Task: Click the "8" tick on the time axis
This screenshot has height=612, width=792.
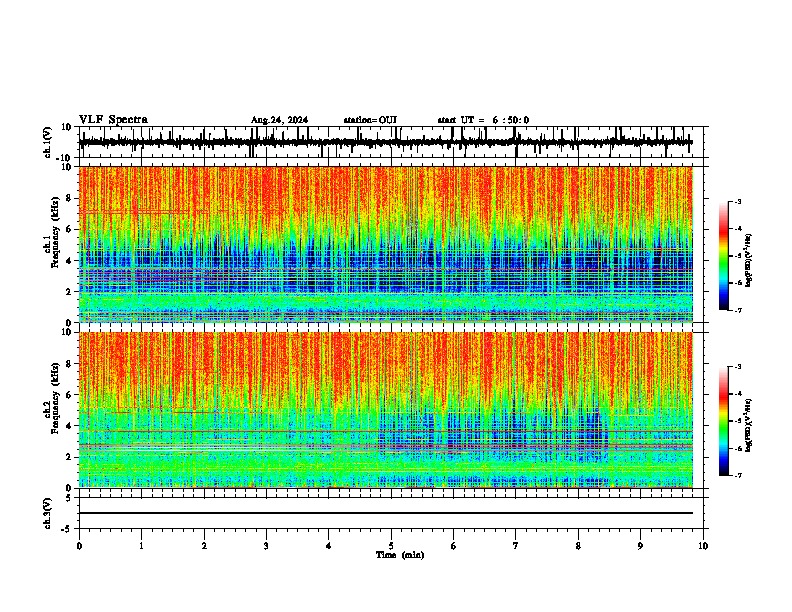Action: click(x=578, y=546)
